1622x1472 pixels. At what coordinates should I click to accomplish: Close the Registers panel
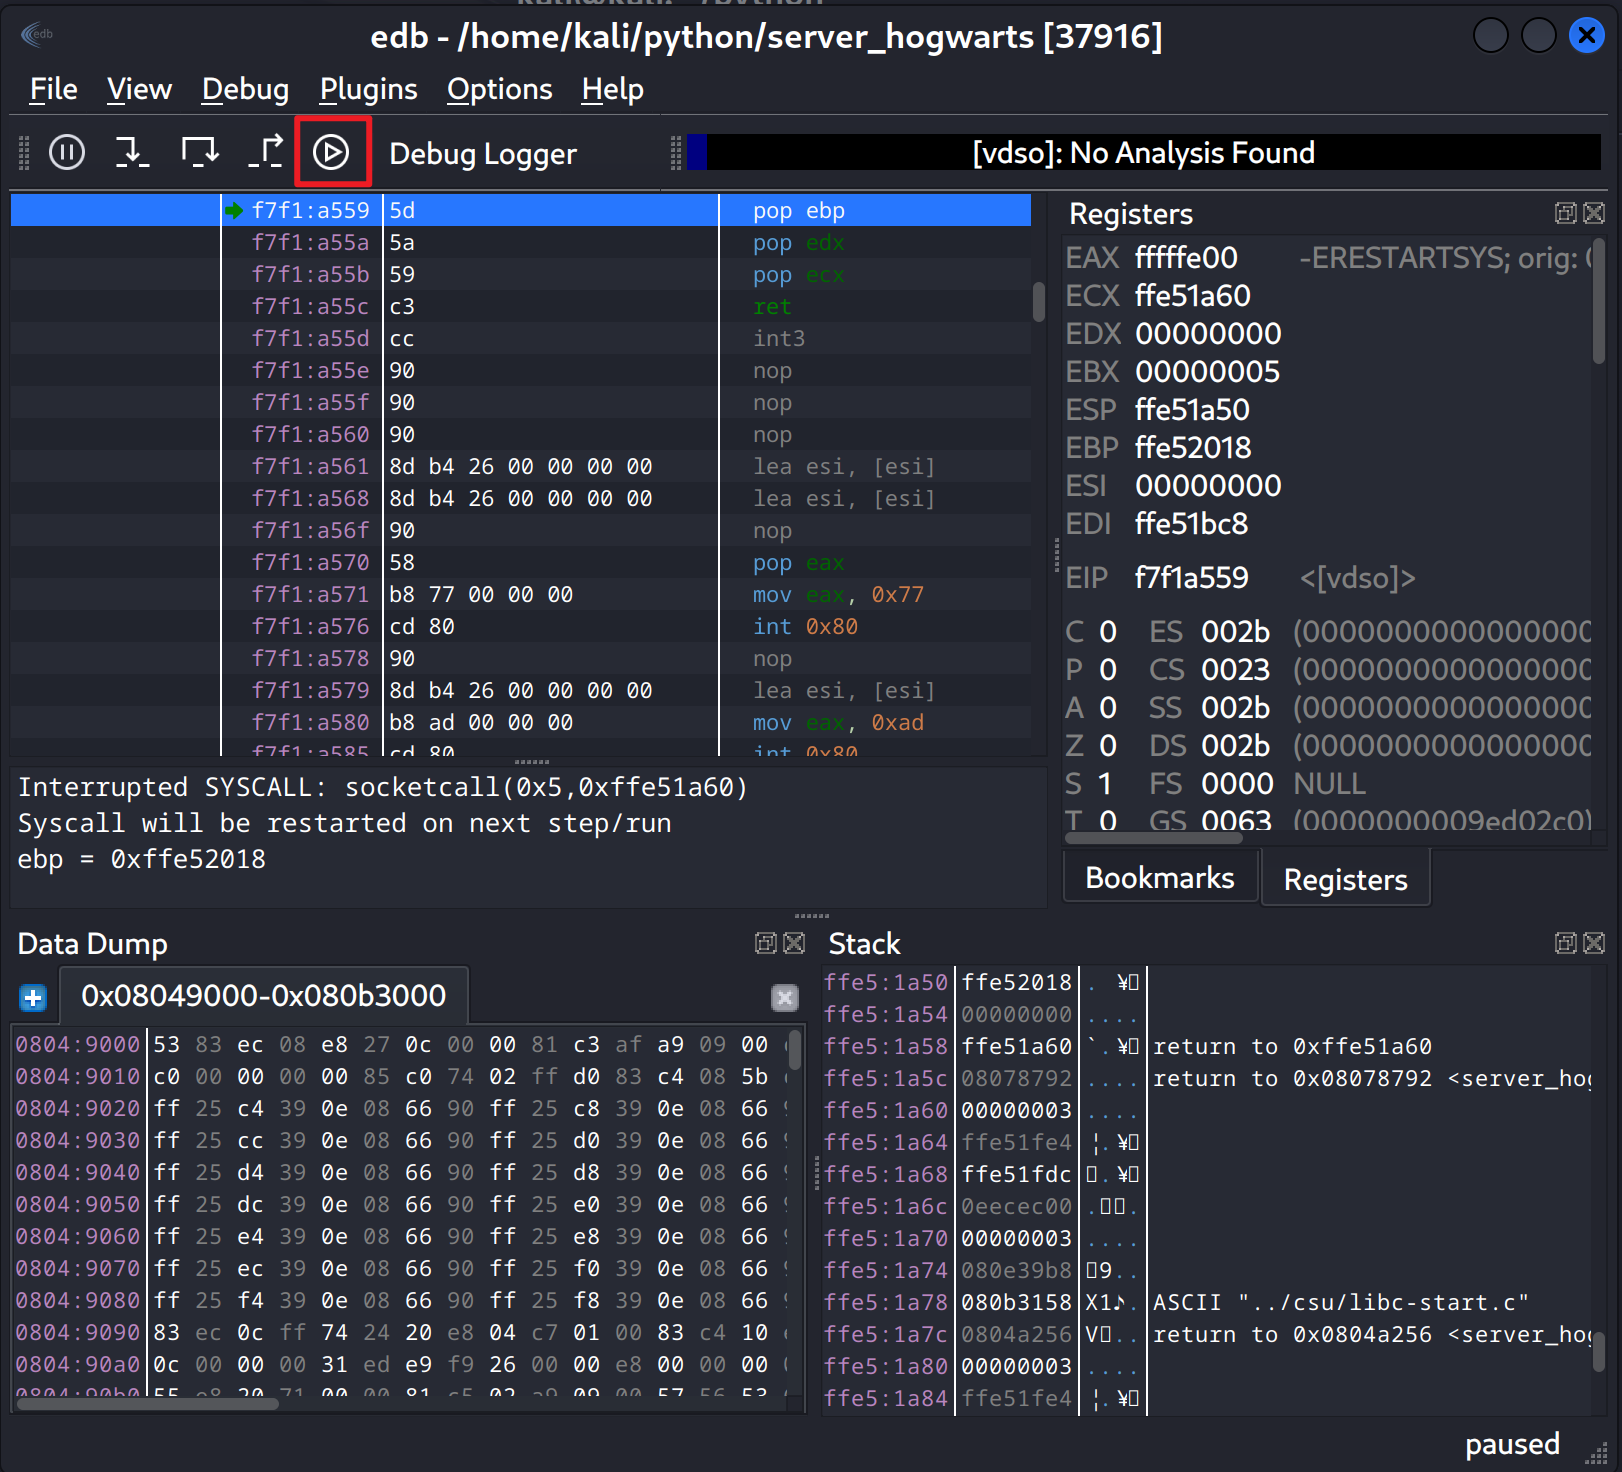(1594, 213)
